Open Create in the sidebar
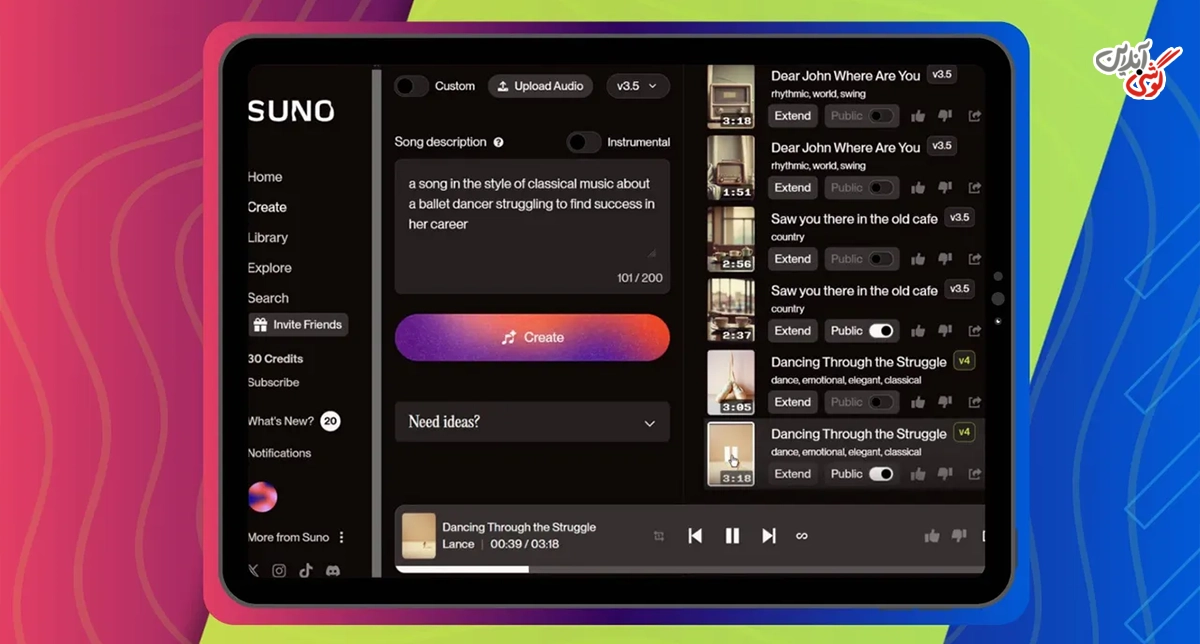The width and height of the screenshot is (1200, 644). coord(267,207)
